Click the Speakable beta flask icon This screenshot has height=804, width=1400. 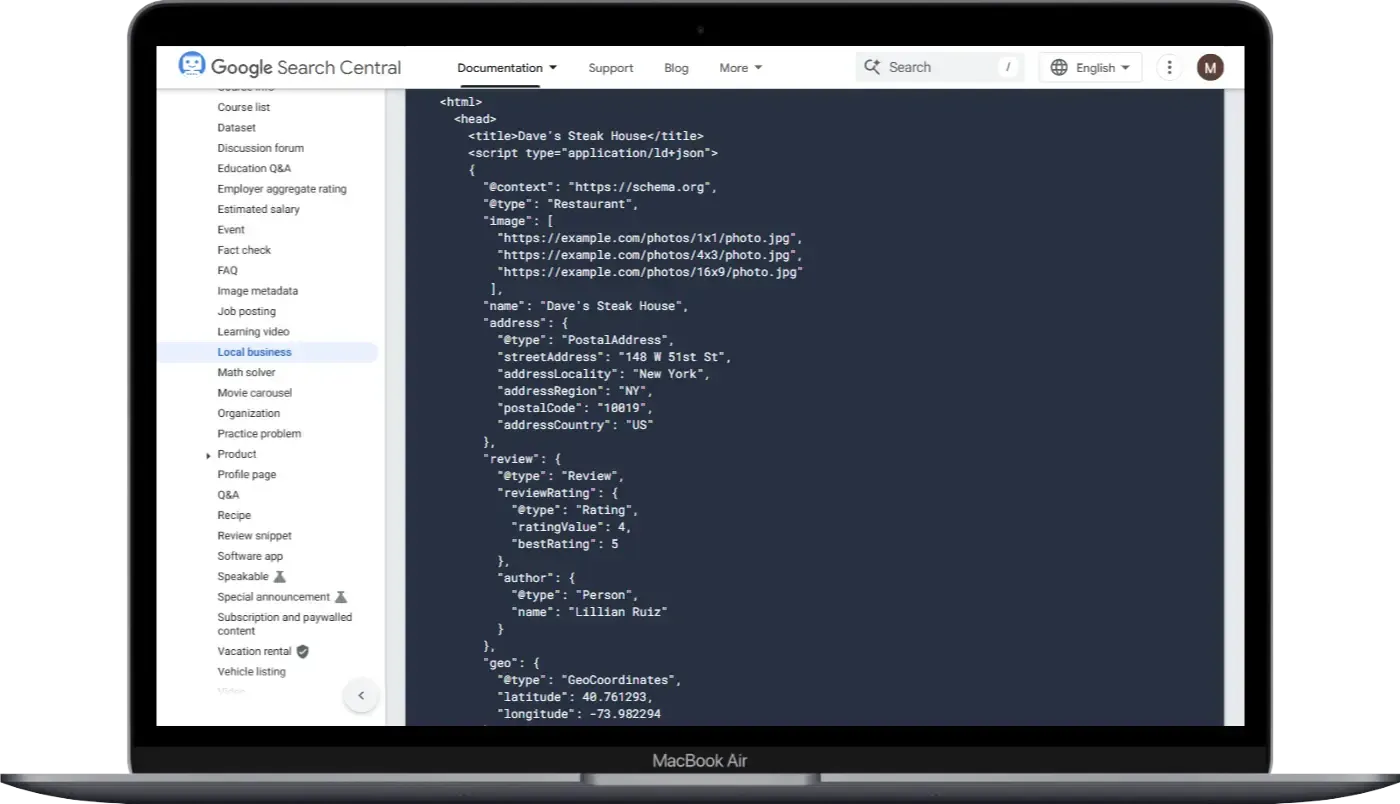tap(280, 577)
